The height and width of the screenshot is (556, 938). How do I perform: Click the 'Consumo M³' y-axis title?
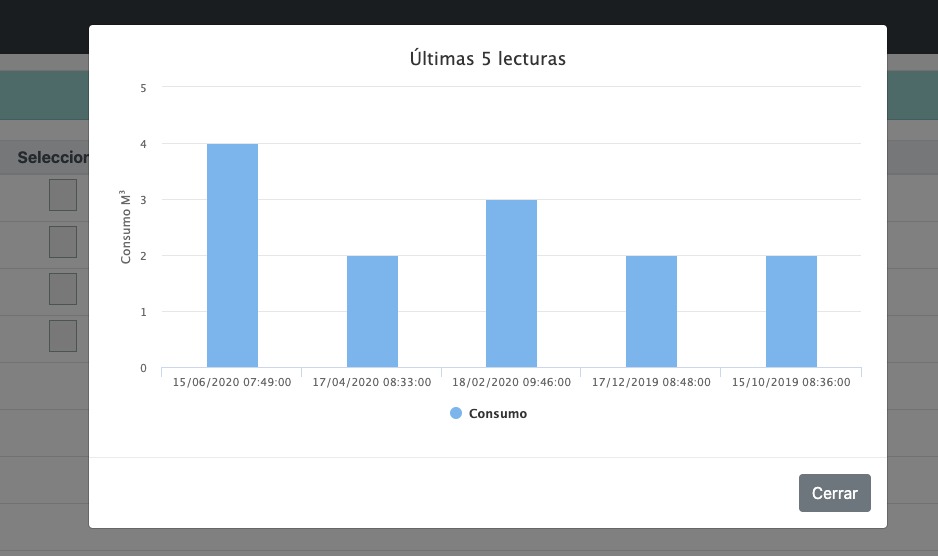tap(126, 226)
